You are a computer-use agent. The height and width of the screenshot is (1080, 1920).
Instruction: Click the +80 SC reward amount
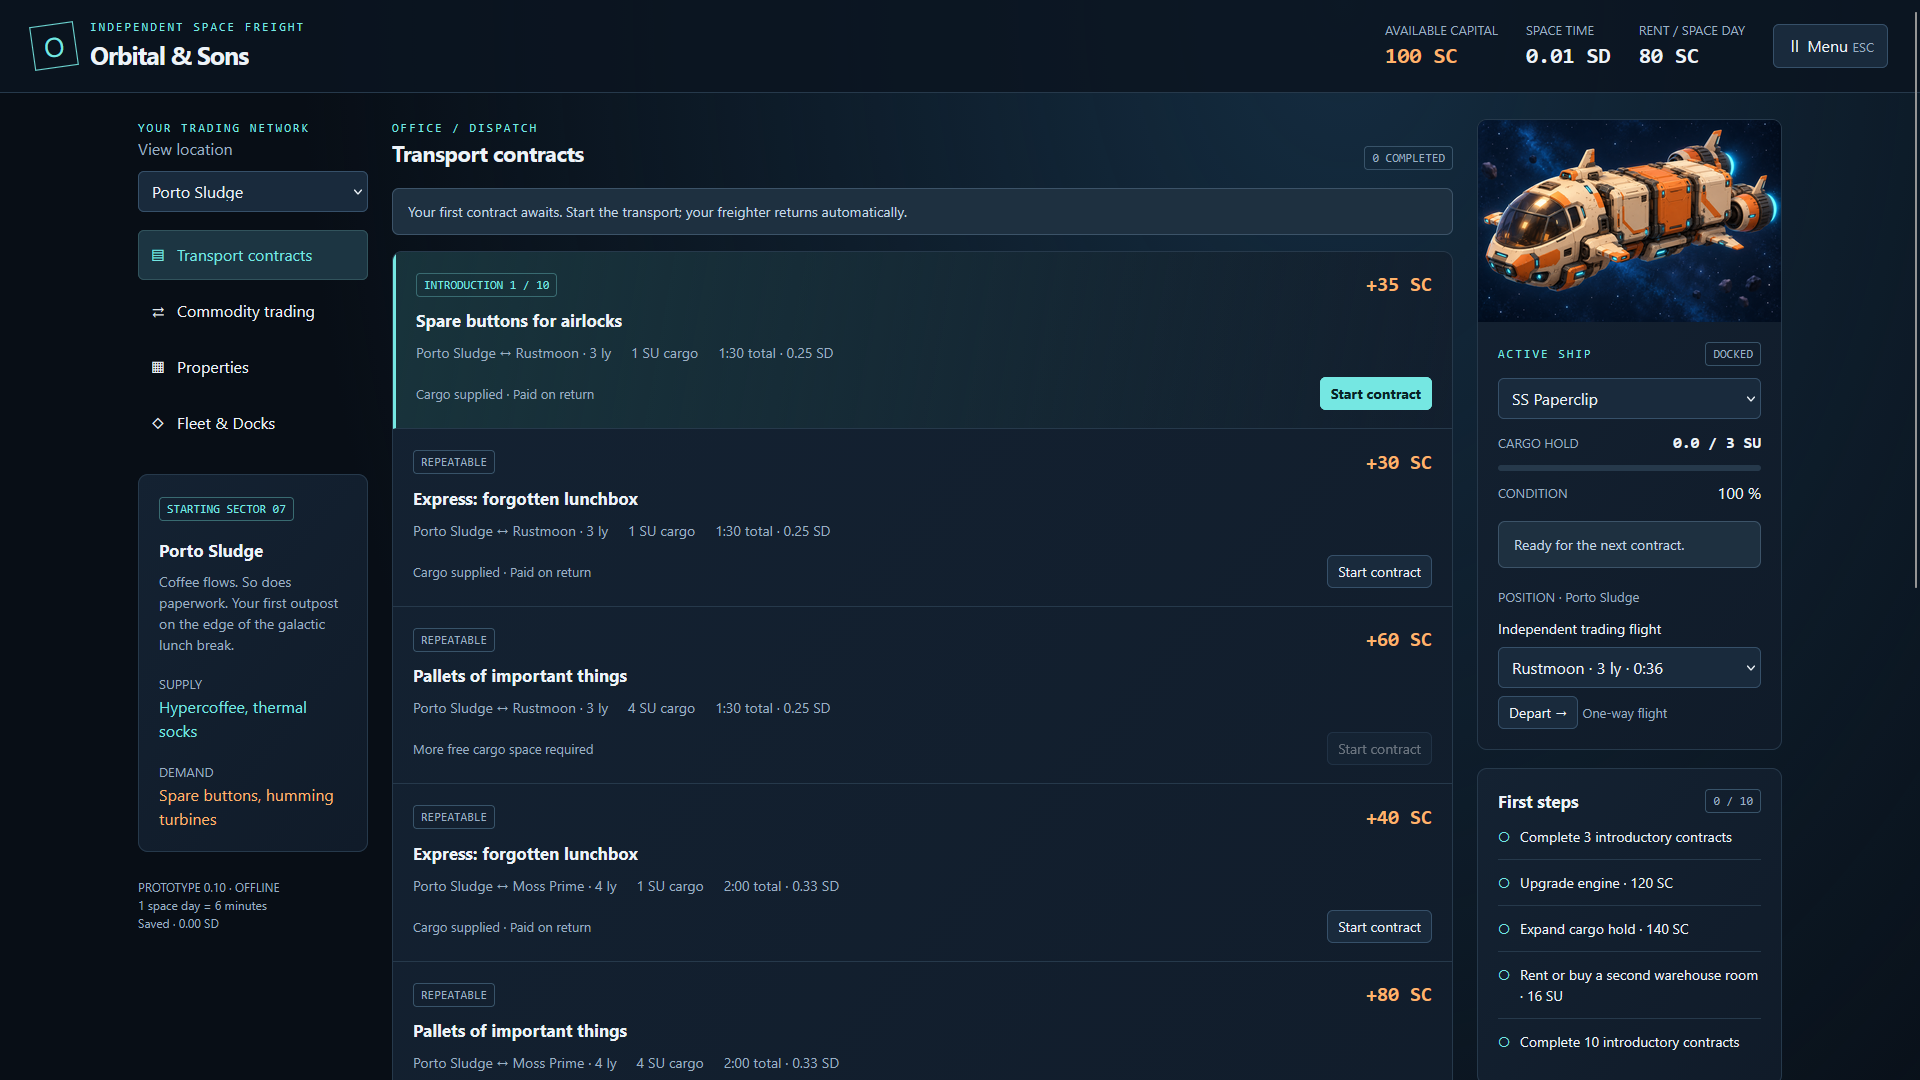(x=1399, y=995)
